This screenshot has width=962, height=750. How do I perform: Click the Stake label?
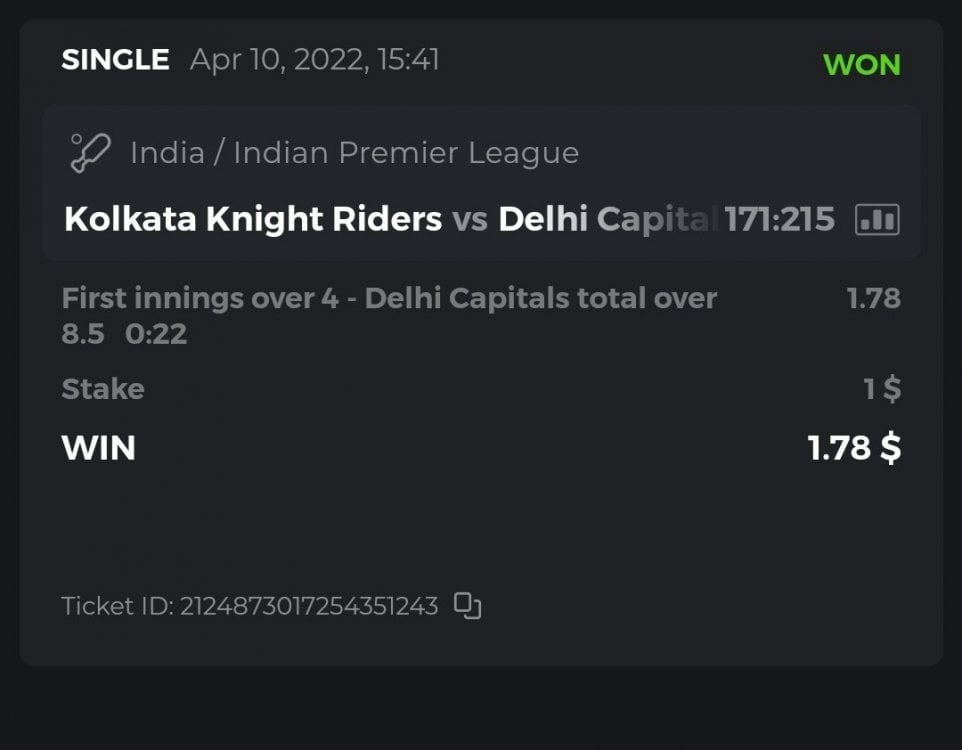click(x=103, y=388)
